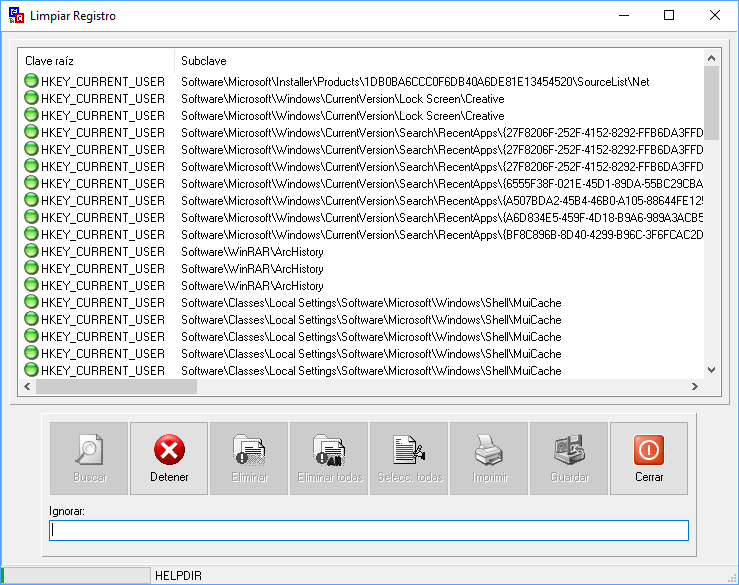
Task: Click the vertical scrollbar up arrow
Action: [x=712, y=58]
